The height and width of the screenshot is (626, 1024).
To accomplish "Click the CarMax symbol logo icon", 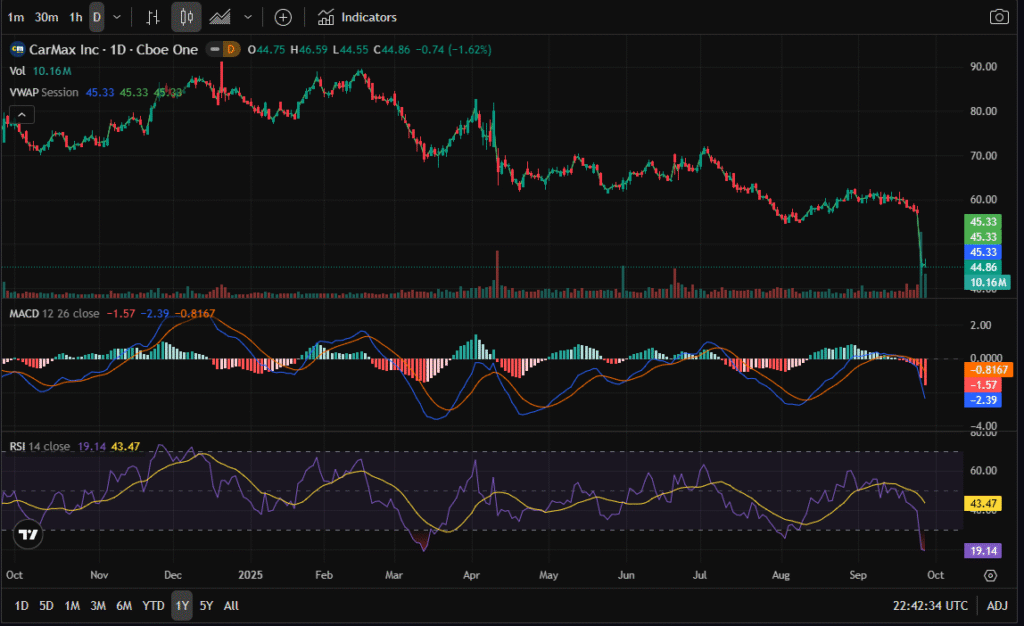I will pos(16,49).
